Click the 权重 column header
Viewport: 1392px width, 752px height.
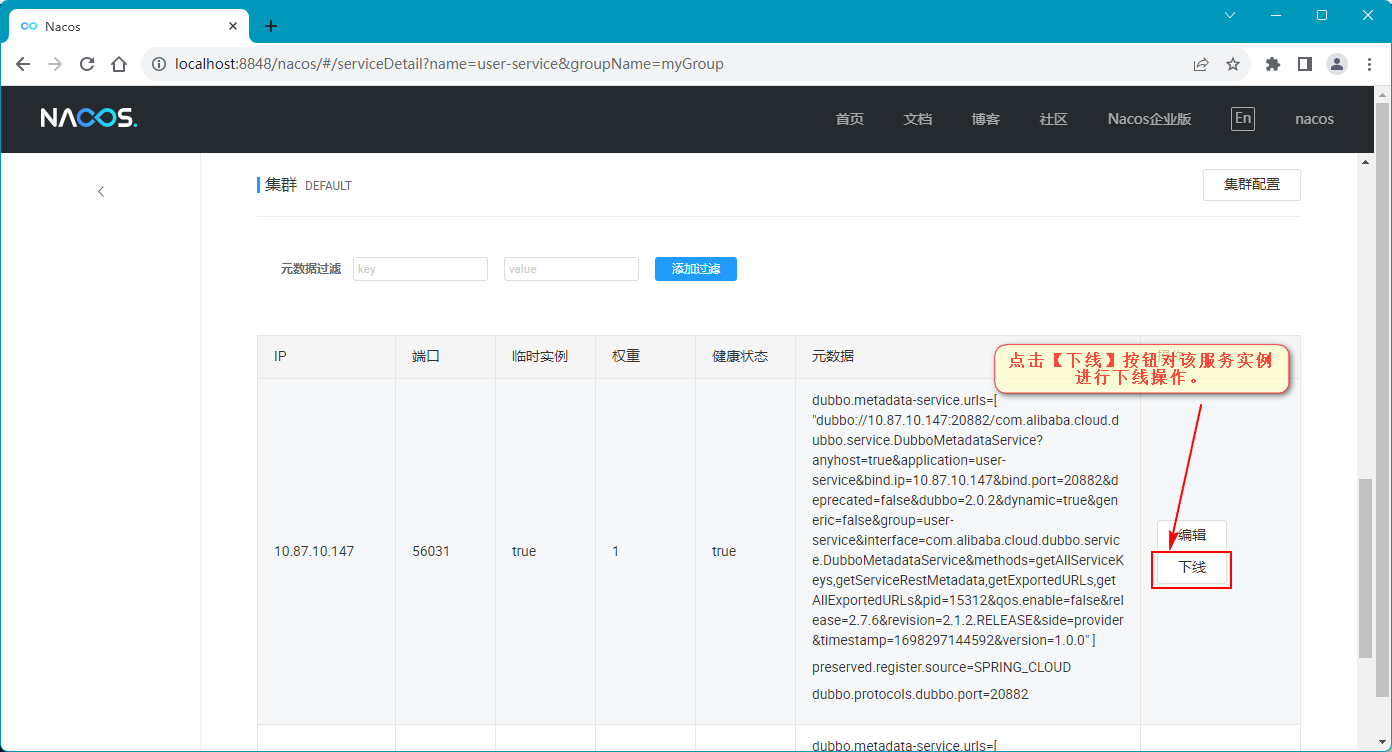tap(626, 356)
